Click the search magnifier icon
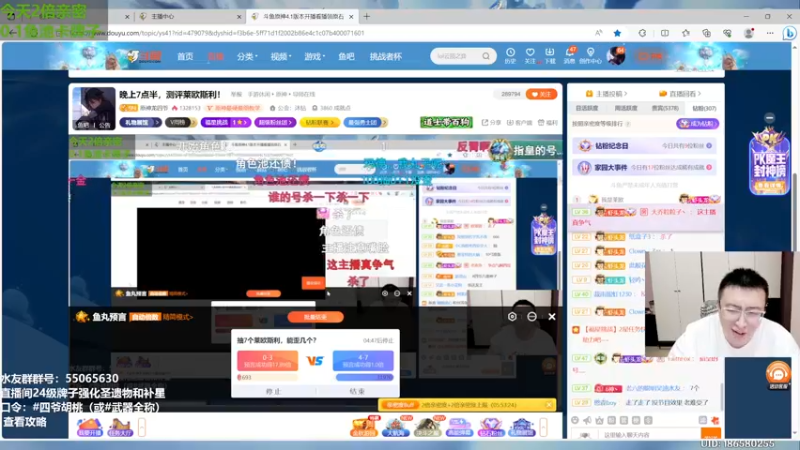The image size is (800, 450). [x=486, y=56]
